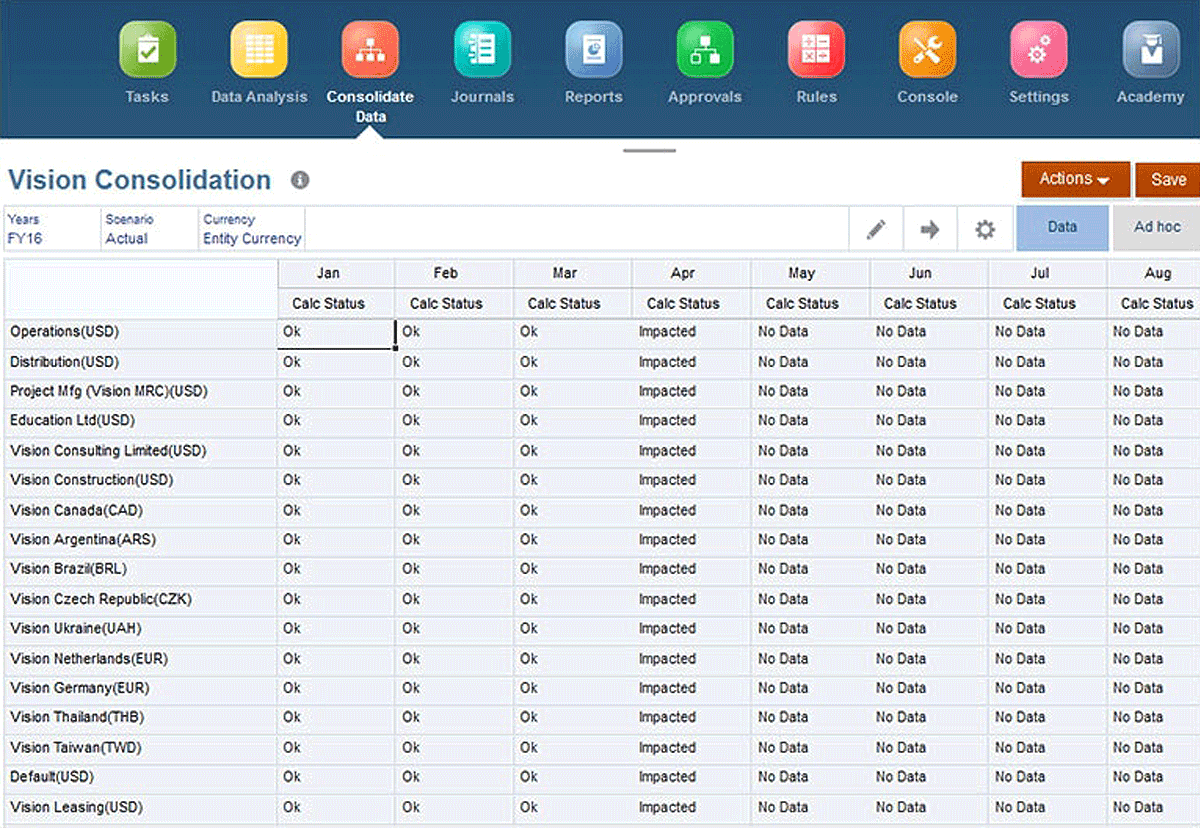Open the Reports icon
The width and height of the screenshot is (1200, 828).
[593, 50]
